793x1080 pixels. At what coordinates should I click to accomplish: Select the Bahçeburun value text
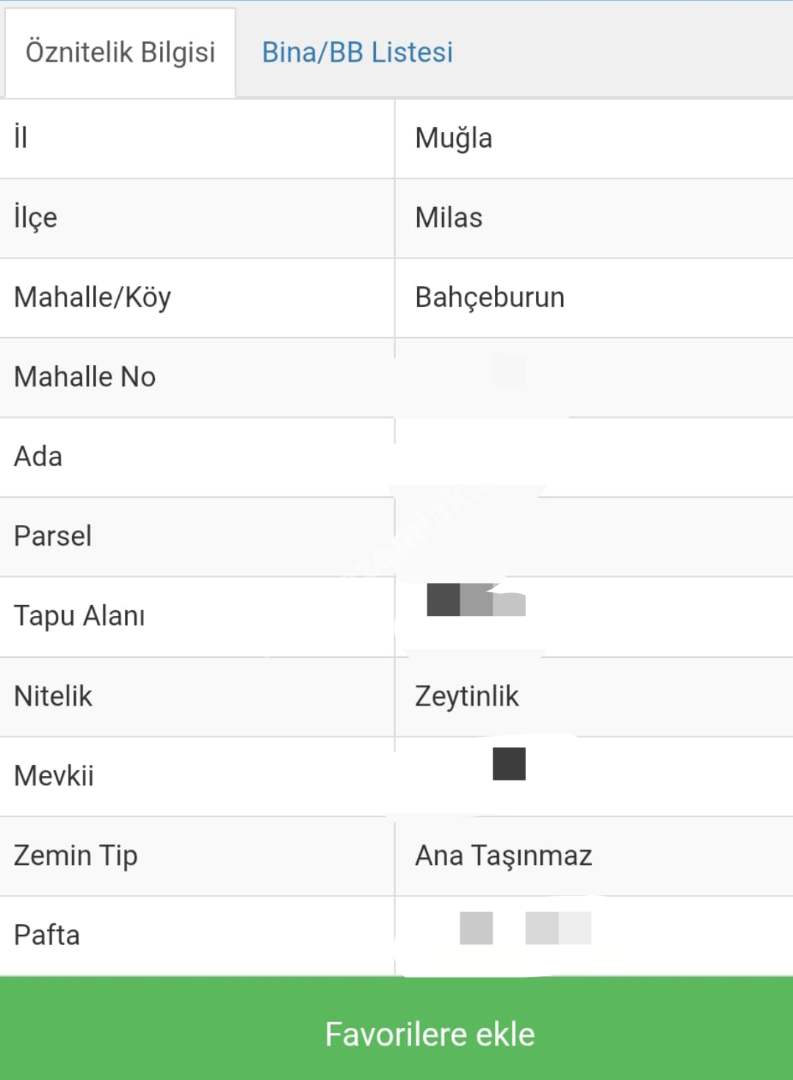(x=489, y=298)
